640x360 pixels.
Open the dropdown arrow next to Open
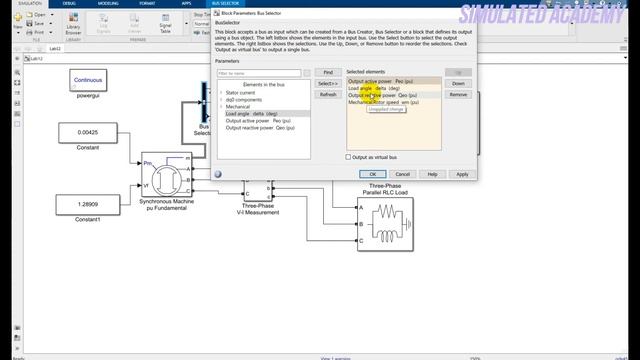pos(52,15)
